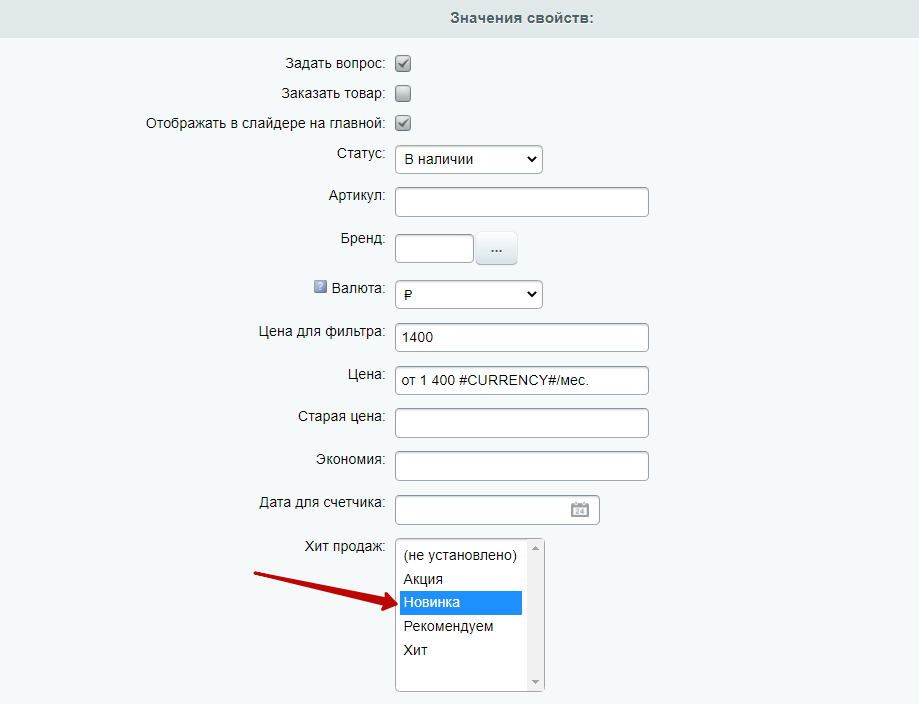This screenshot has height=704, width=919.
Task: Choose Хит in the Хит продаж list
Action: pyautogui.click(x=461, y=650)
